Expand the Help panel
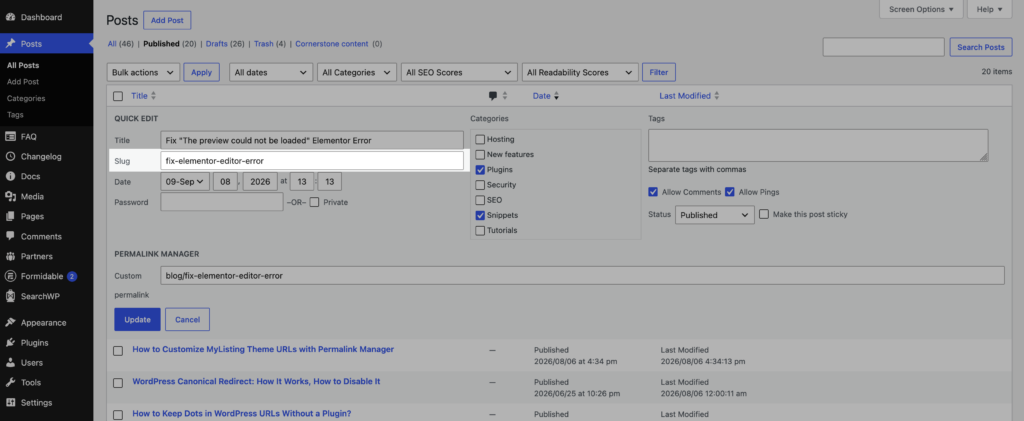This screenshot has width=1024, height=421. click(990, 9)
